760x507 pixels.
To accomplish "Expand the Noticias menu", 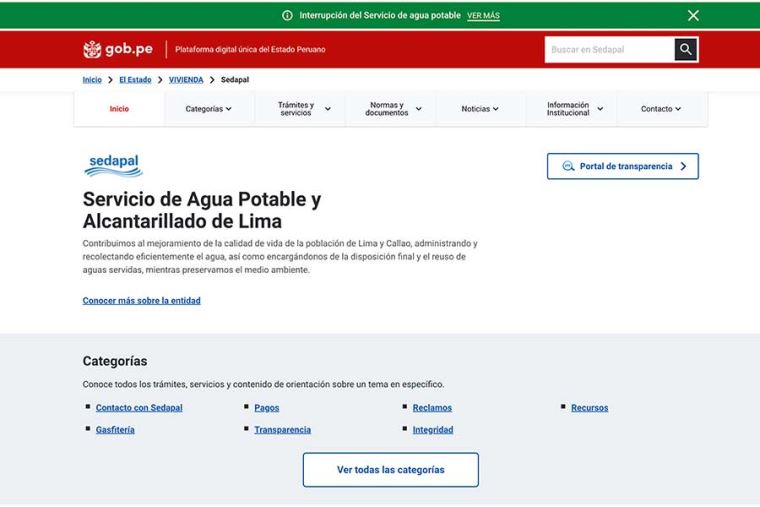I will point(480,109).
